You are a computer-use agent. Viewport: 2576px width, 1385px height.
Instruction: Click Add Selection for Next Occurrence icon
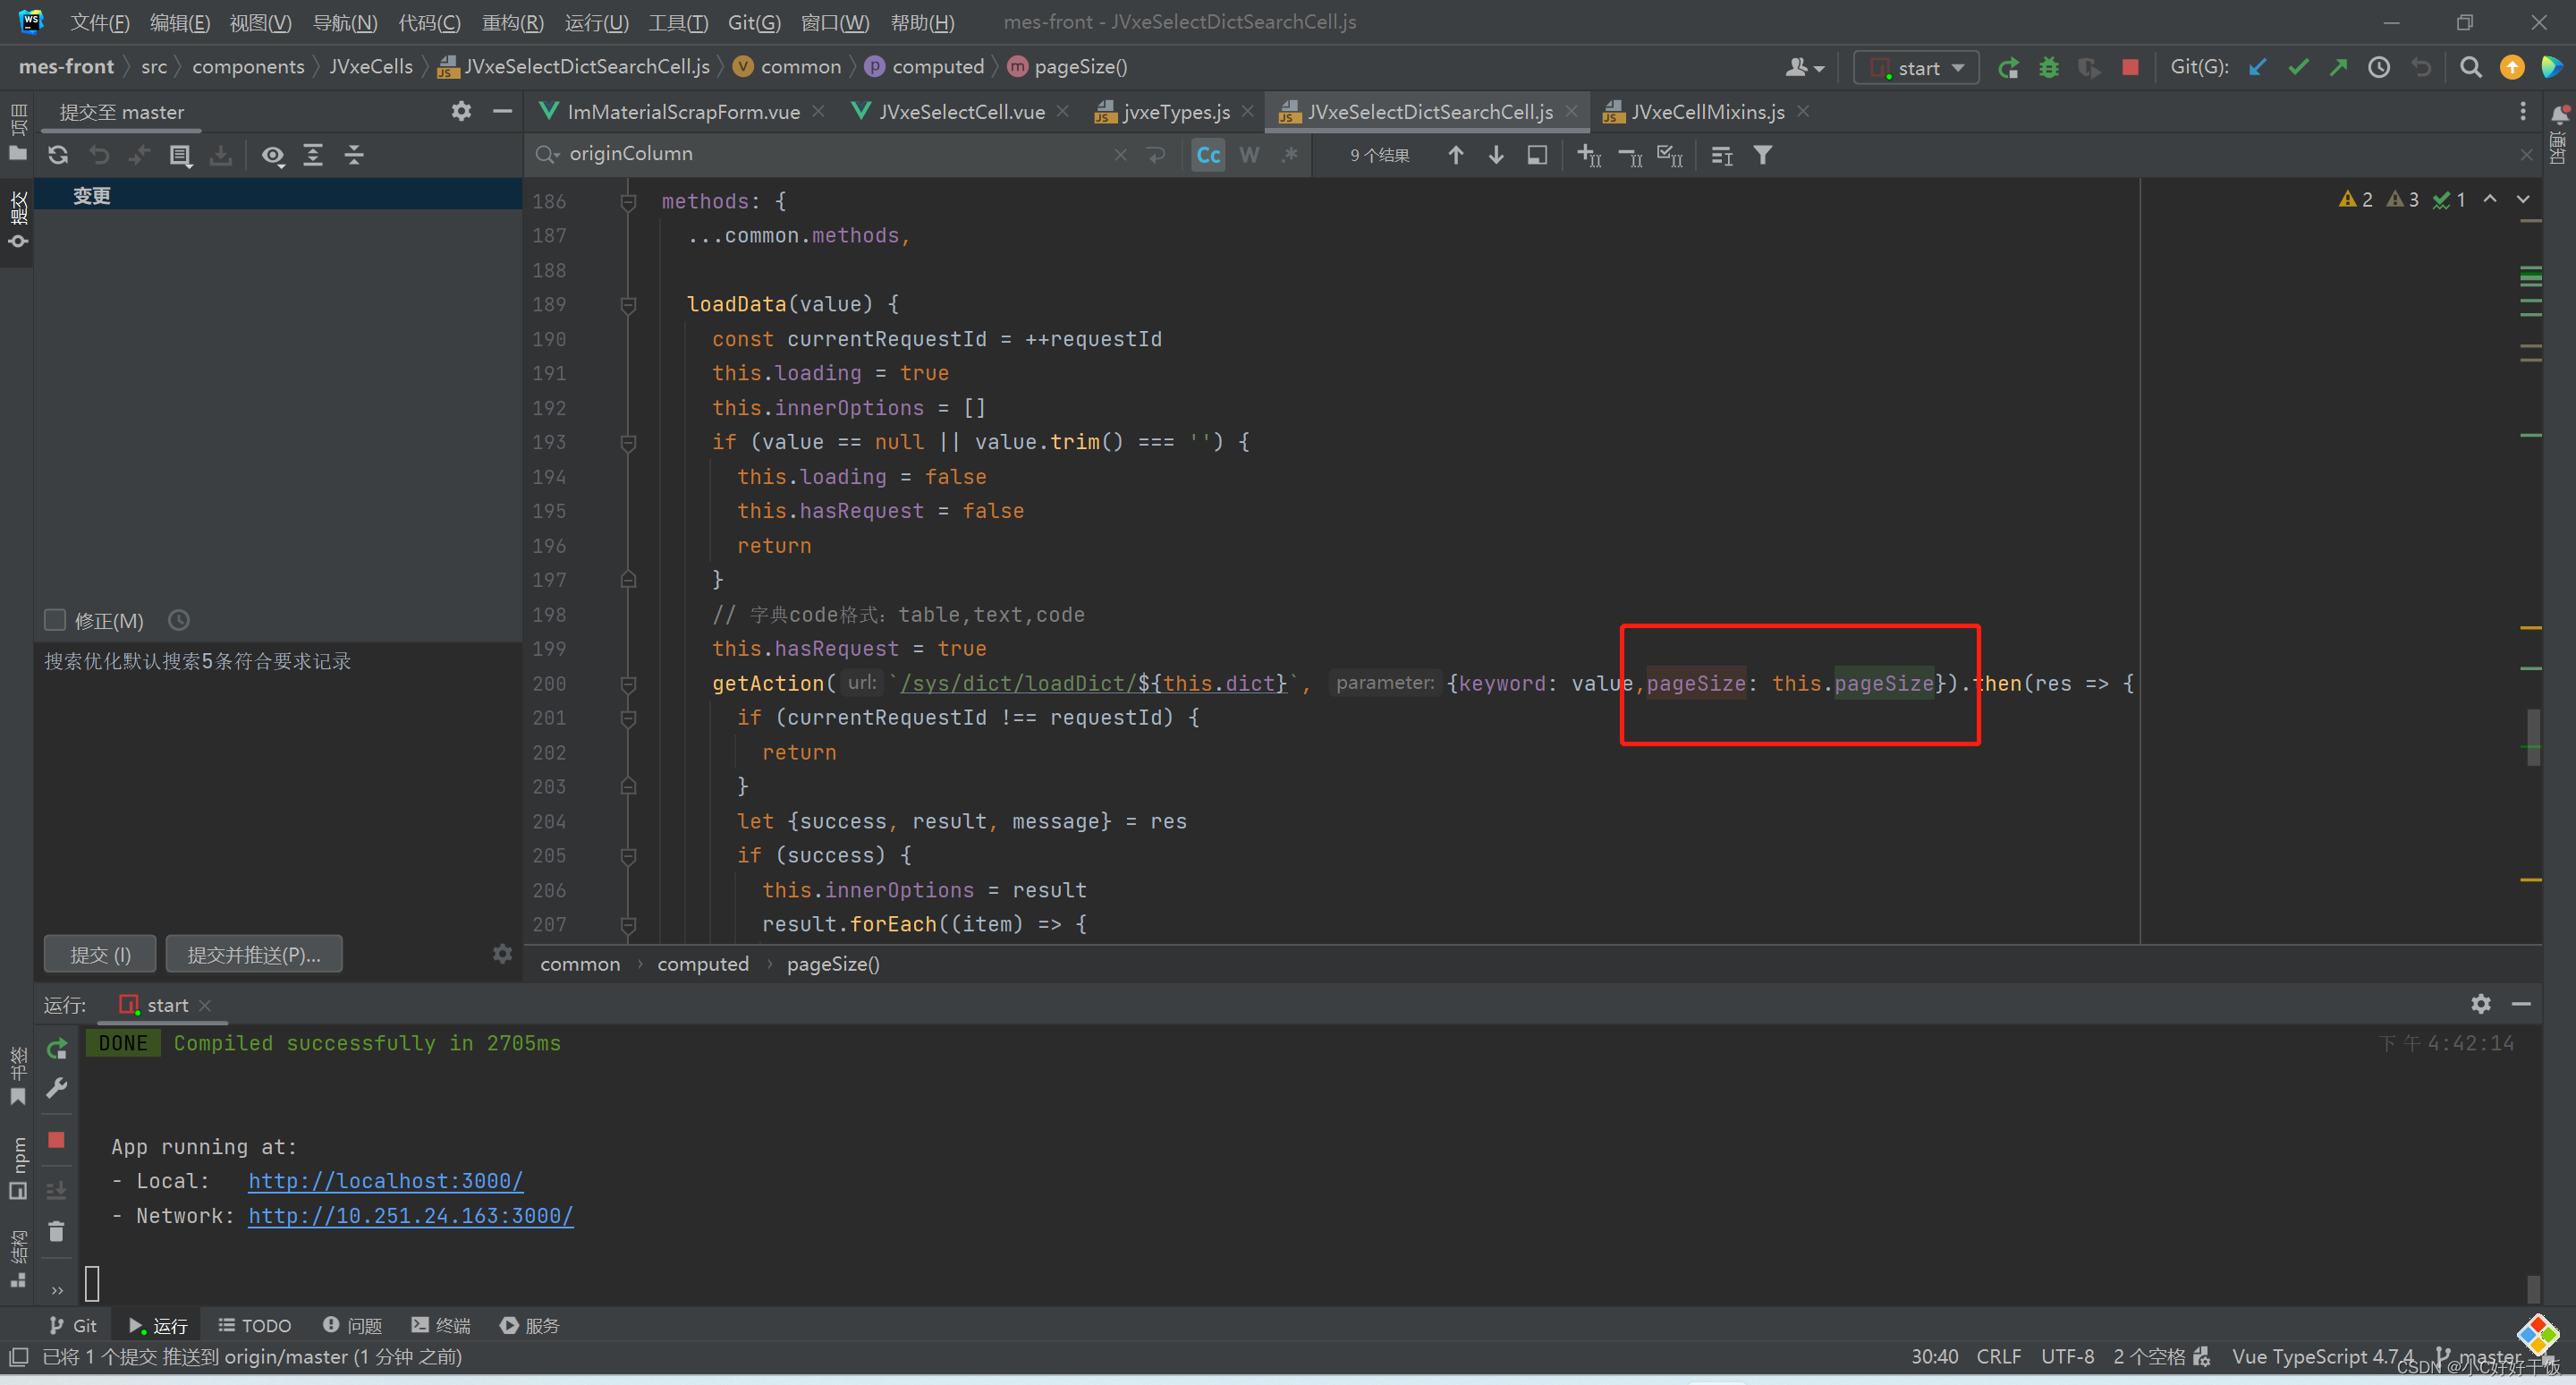click(x=1589, y=155)
